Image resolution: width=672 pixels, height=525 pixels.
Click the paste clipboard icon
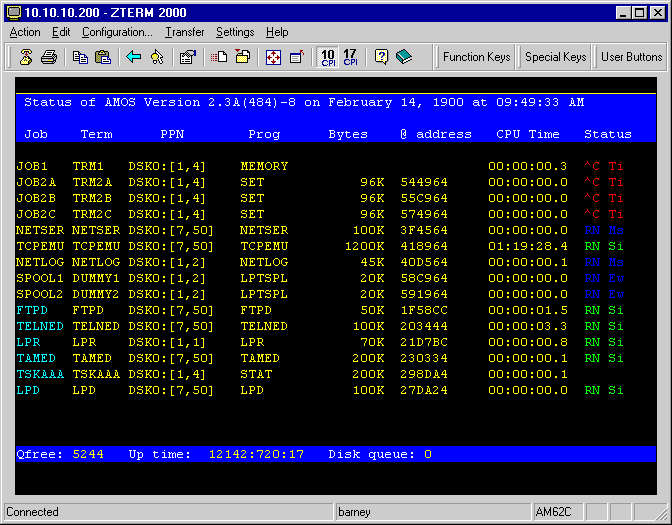(x=103, y=57)
